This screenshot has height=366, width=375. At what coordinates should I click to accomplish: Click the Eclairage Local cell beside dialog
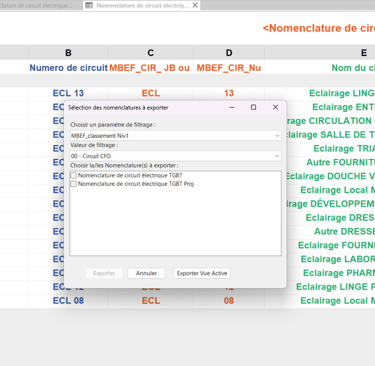point(331,190)
